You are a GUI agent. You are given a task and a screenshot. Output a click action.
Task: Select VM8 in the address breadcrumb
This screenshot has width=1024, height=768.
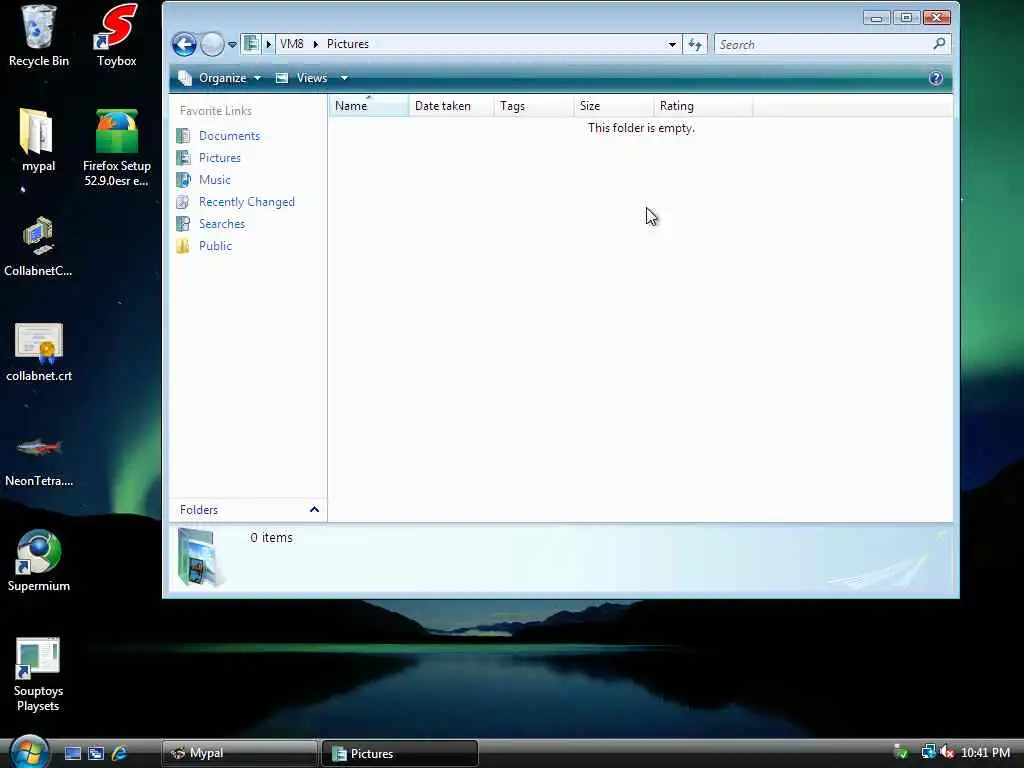point(292,44)
